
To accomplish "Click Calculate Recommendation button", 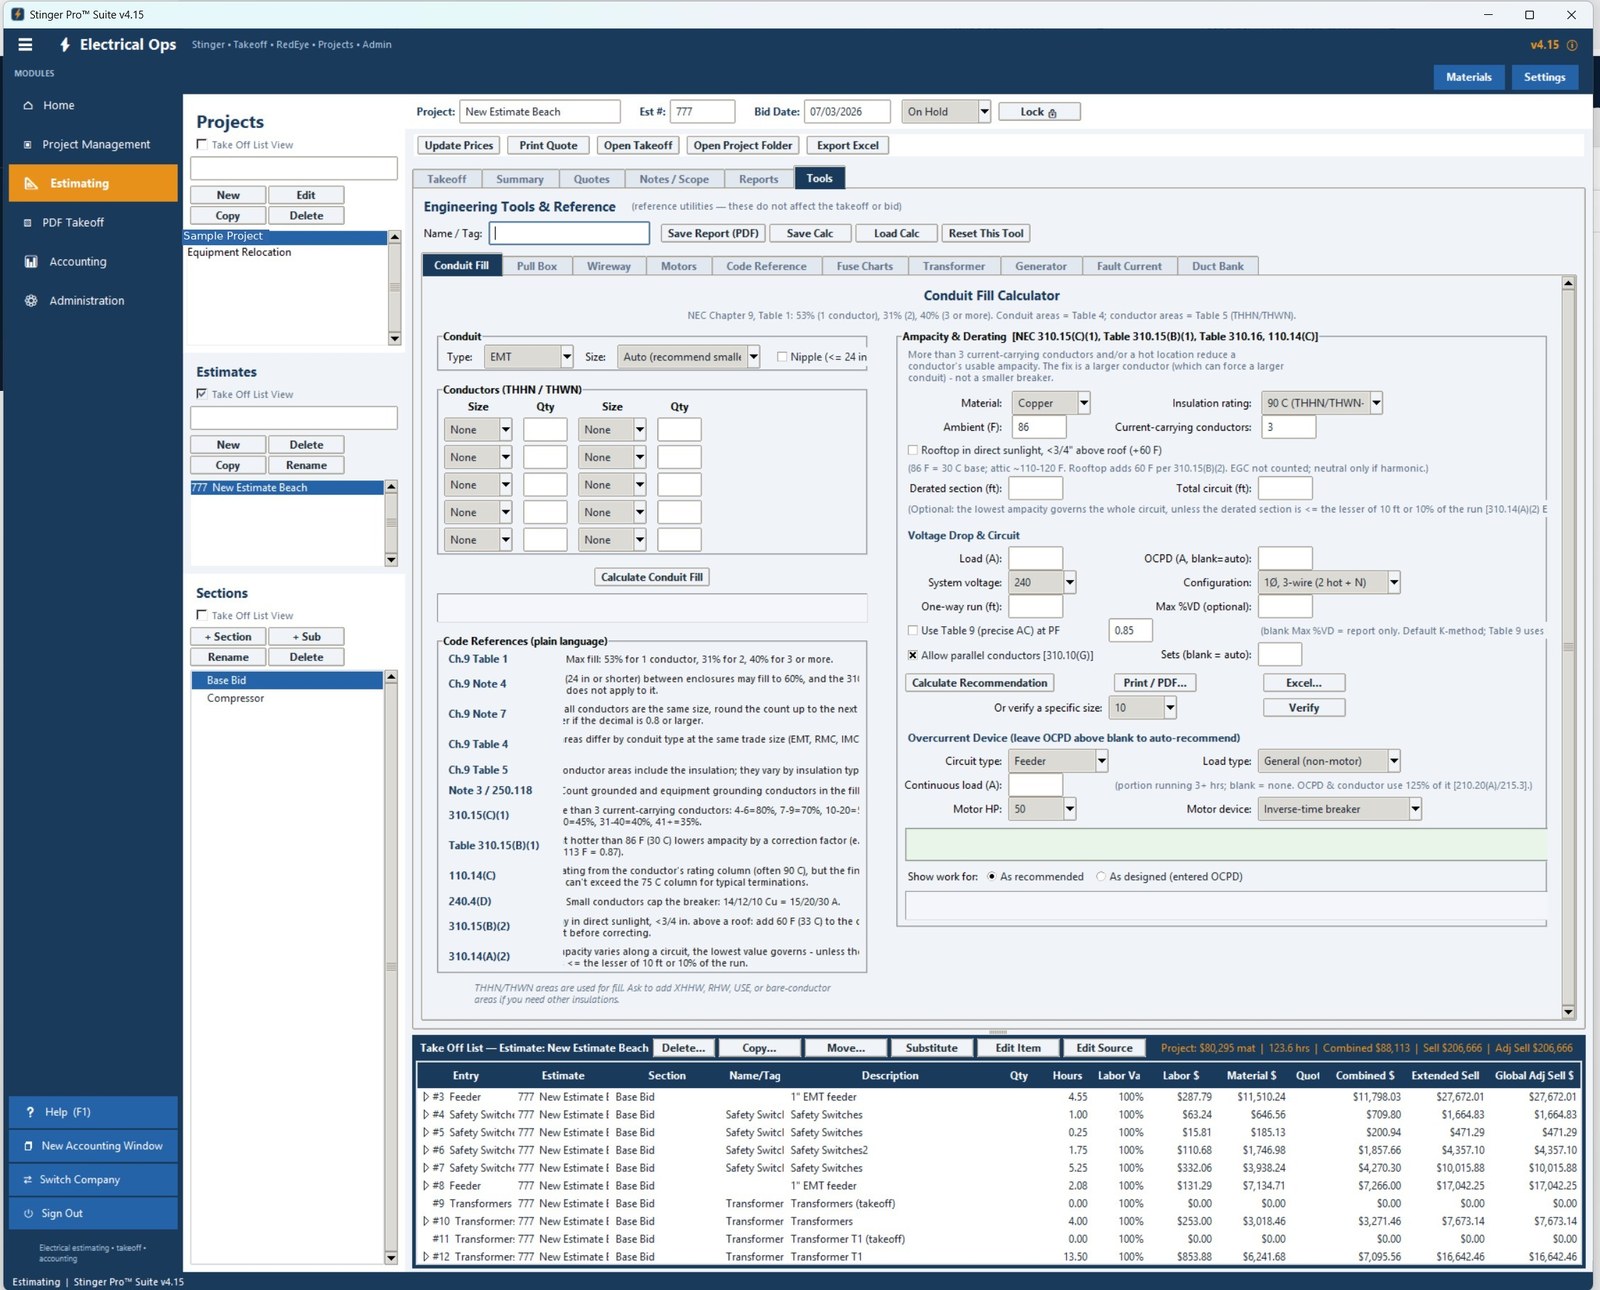I will pyautogui.click(x=980, y=683).
